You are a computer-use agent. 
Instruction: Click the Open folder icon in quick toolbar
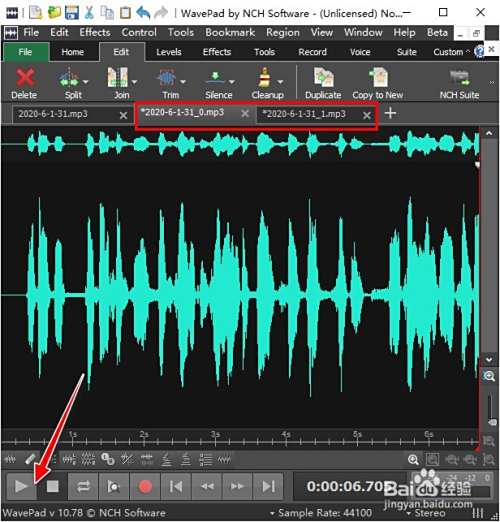coord(54,13)
